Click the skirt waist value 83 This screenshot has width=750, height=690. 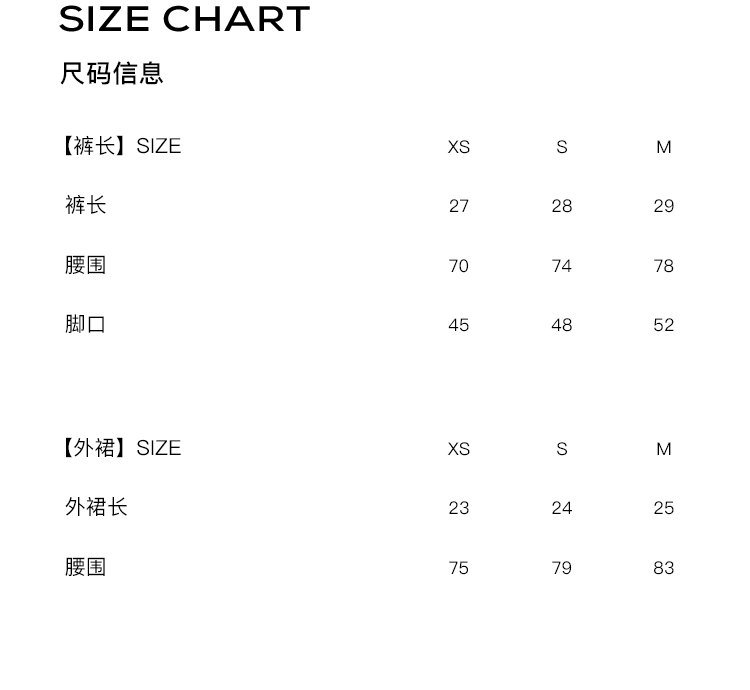pos(664,568)
